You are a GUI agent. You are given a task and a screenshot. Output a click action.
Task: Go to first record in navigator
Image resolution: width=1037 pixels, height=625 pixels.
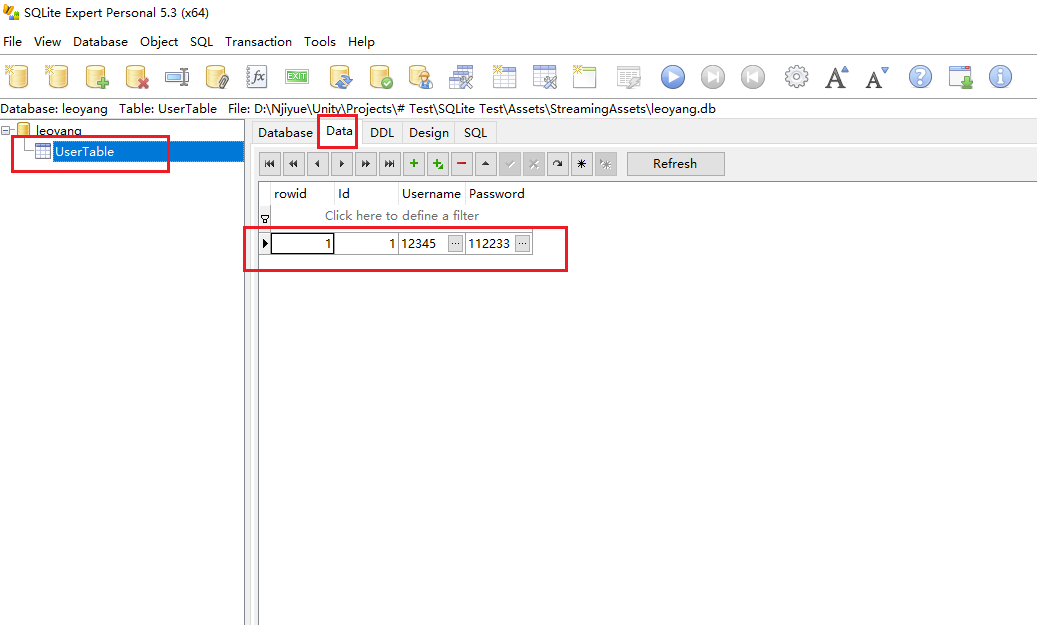270,163
